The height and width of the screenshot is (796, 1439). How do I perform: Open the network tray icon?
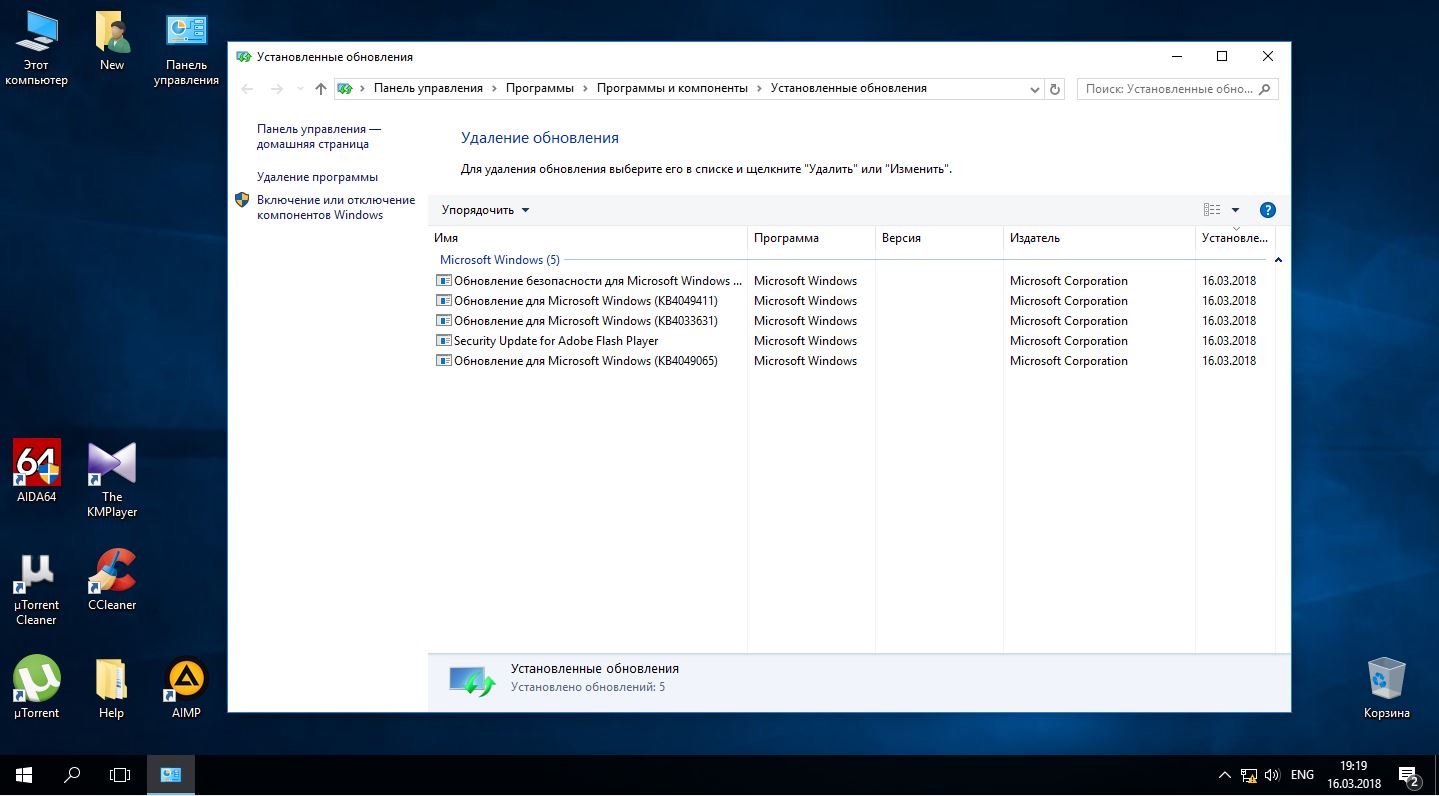coord(1249,775)
